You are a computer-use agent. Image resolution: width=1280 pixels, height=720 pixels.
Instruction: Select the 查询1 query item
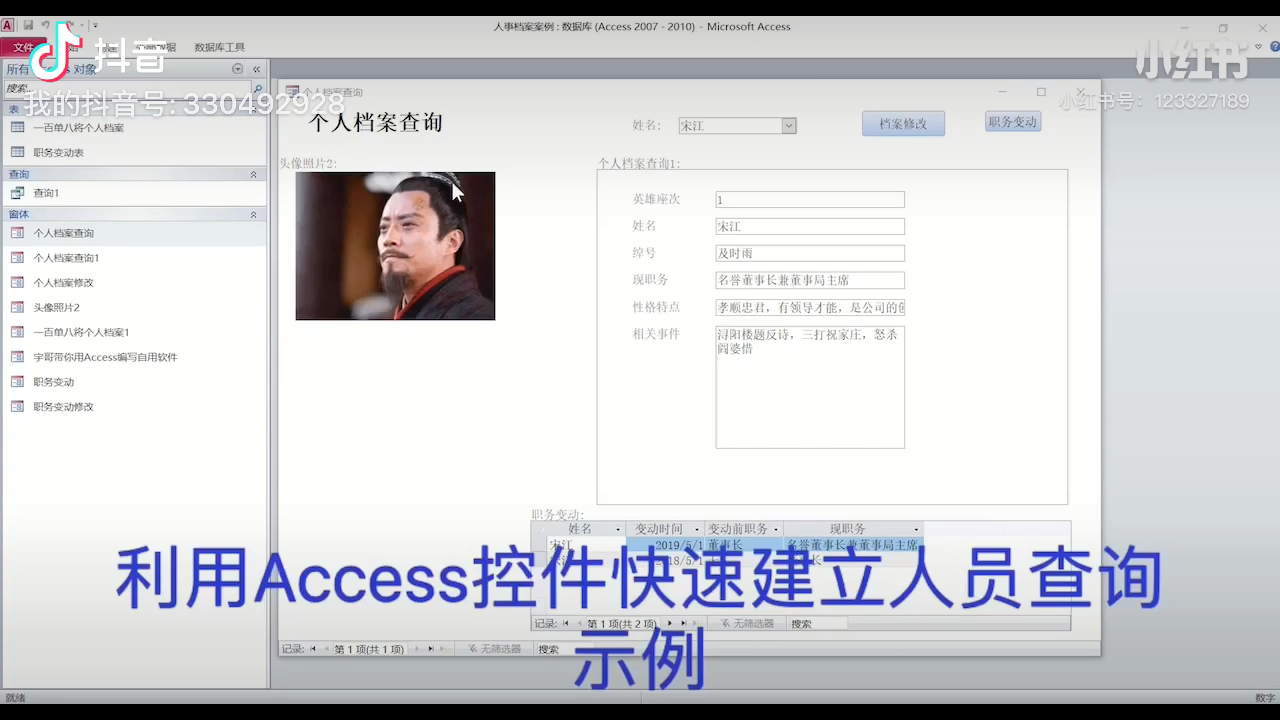pyautogui.click(x=134, y=193)
